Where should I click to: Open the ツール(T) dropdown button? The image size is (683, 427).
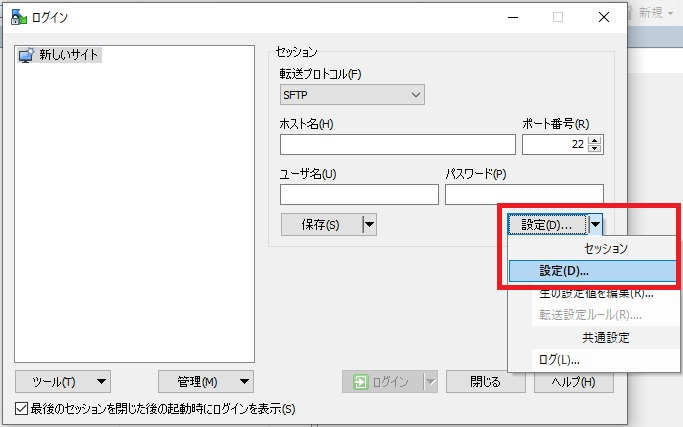pyautogui.click(x=63, y=381)
